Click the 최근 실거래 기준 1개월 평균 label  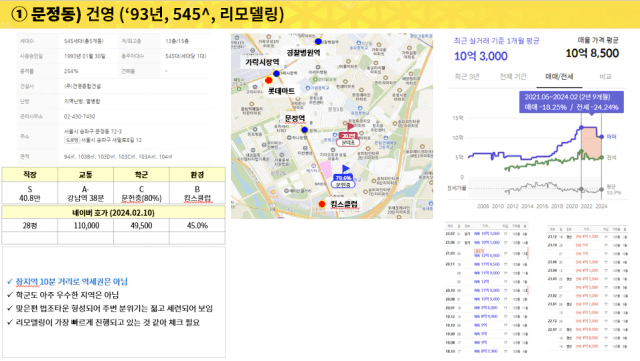496,41
